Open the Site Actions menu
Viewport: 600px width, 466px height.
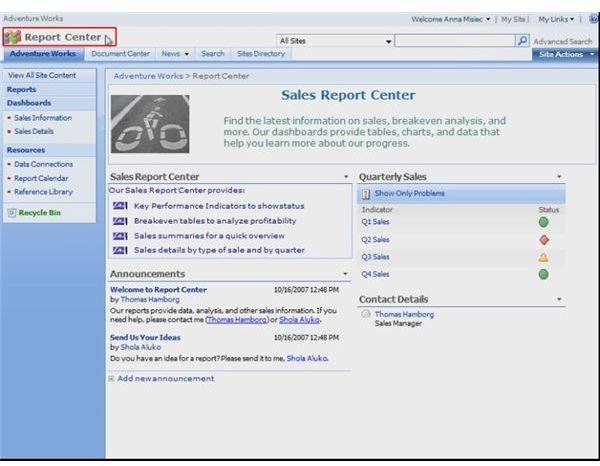pyautogui.click(x=566, y=54)
